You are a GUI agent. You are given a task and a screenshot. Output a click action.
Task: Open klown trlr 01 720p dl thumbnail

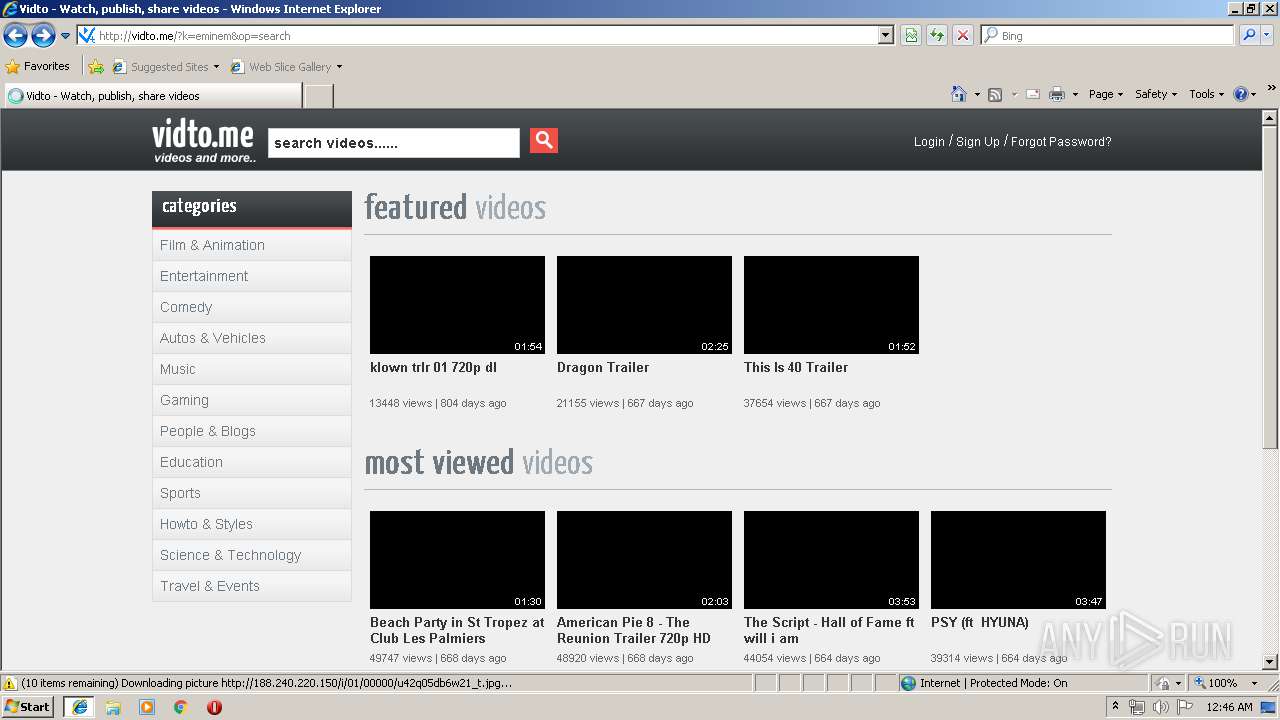click(x=457, y=305)
